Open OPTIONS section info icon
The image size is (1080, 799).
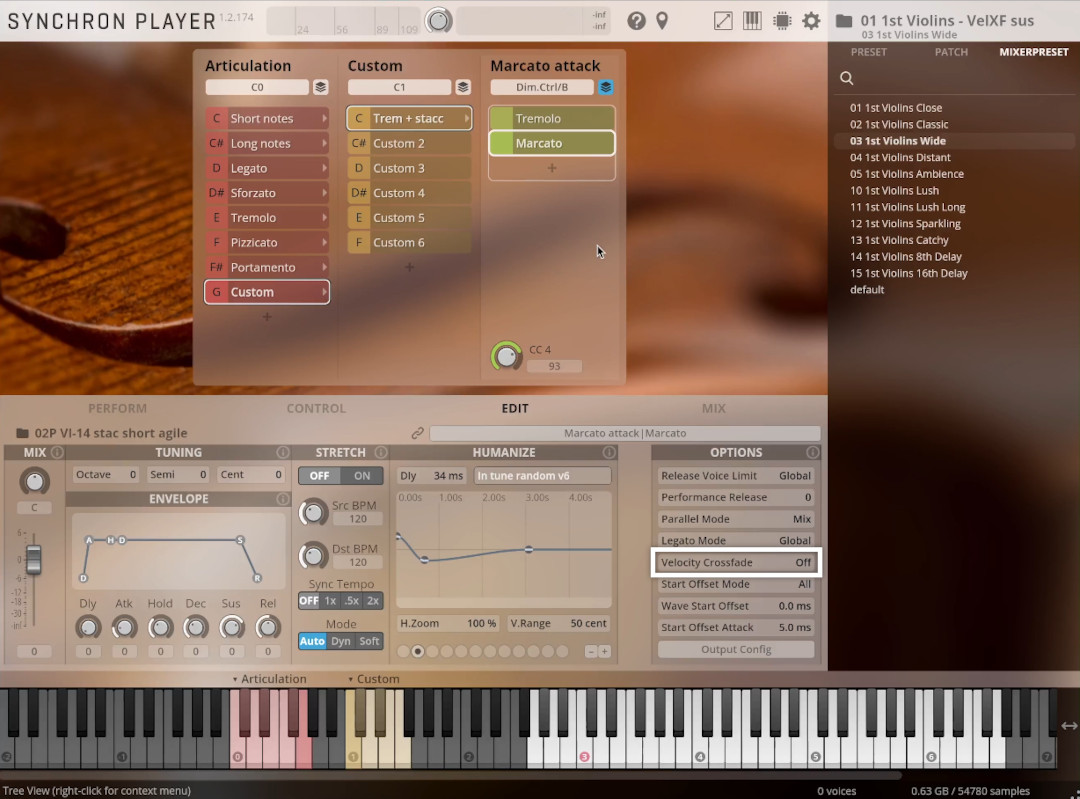coord(813,453)
